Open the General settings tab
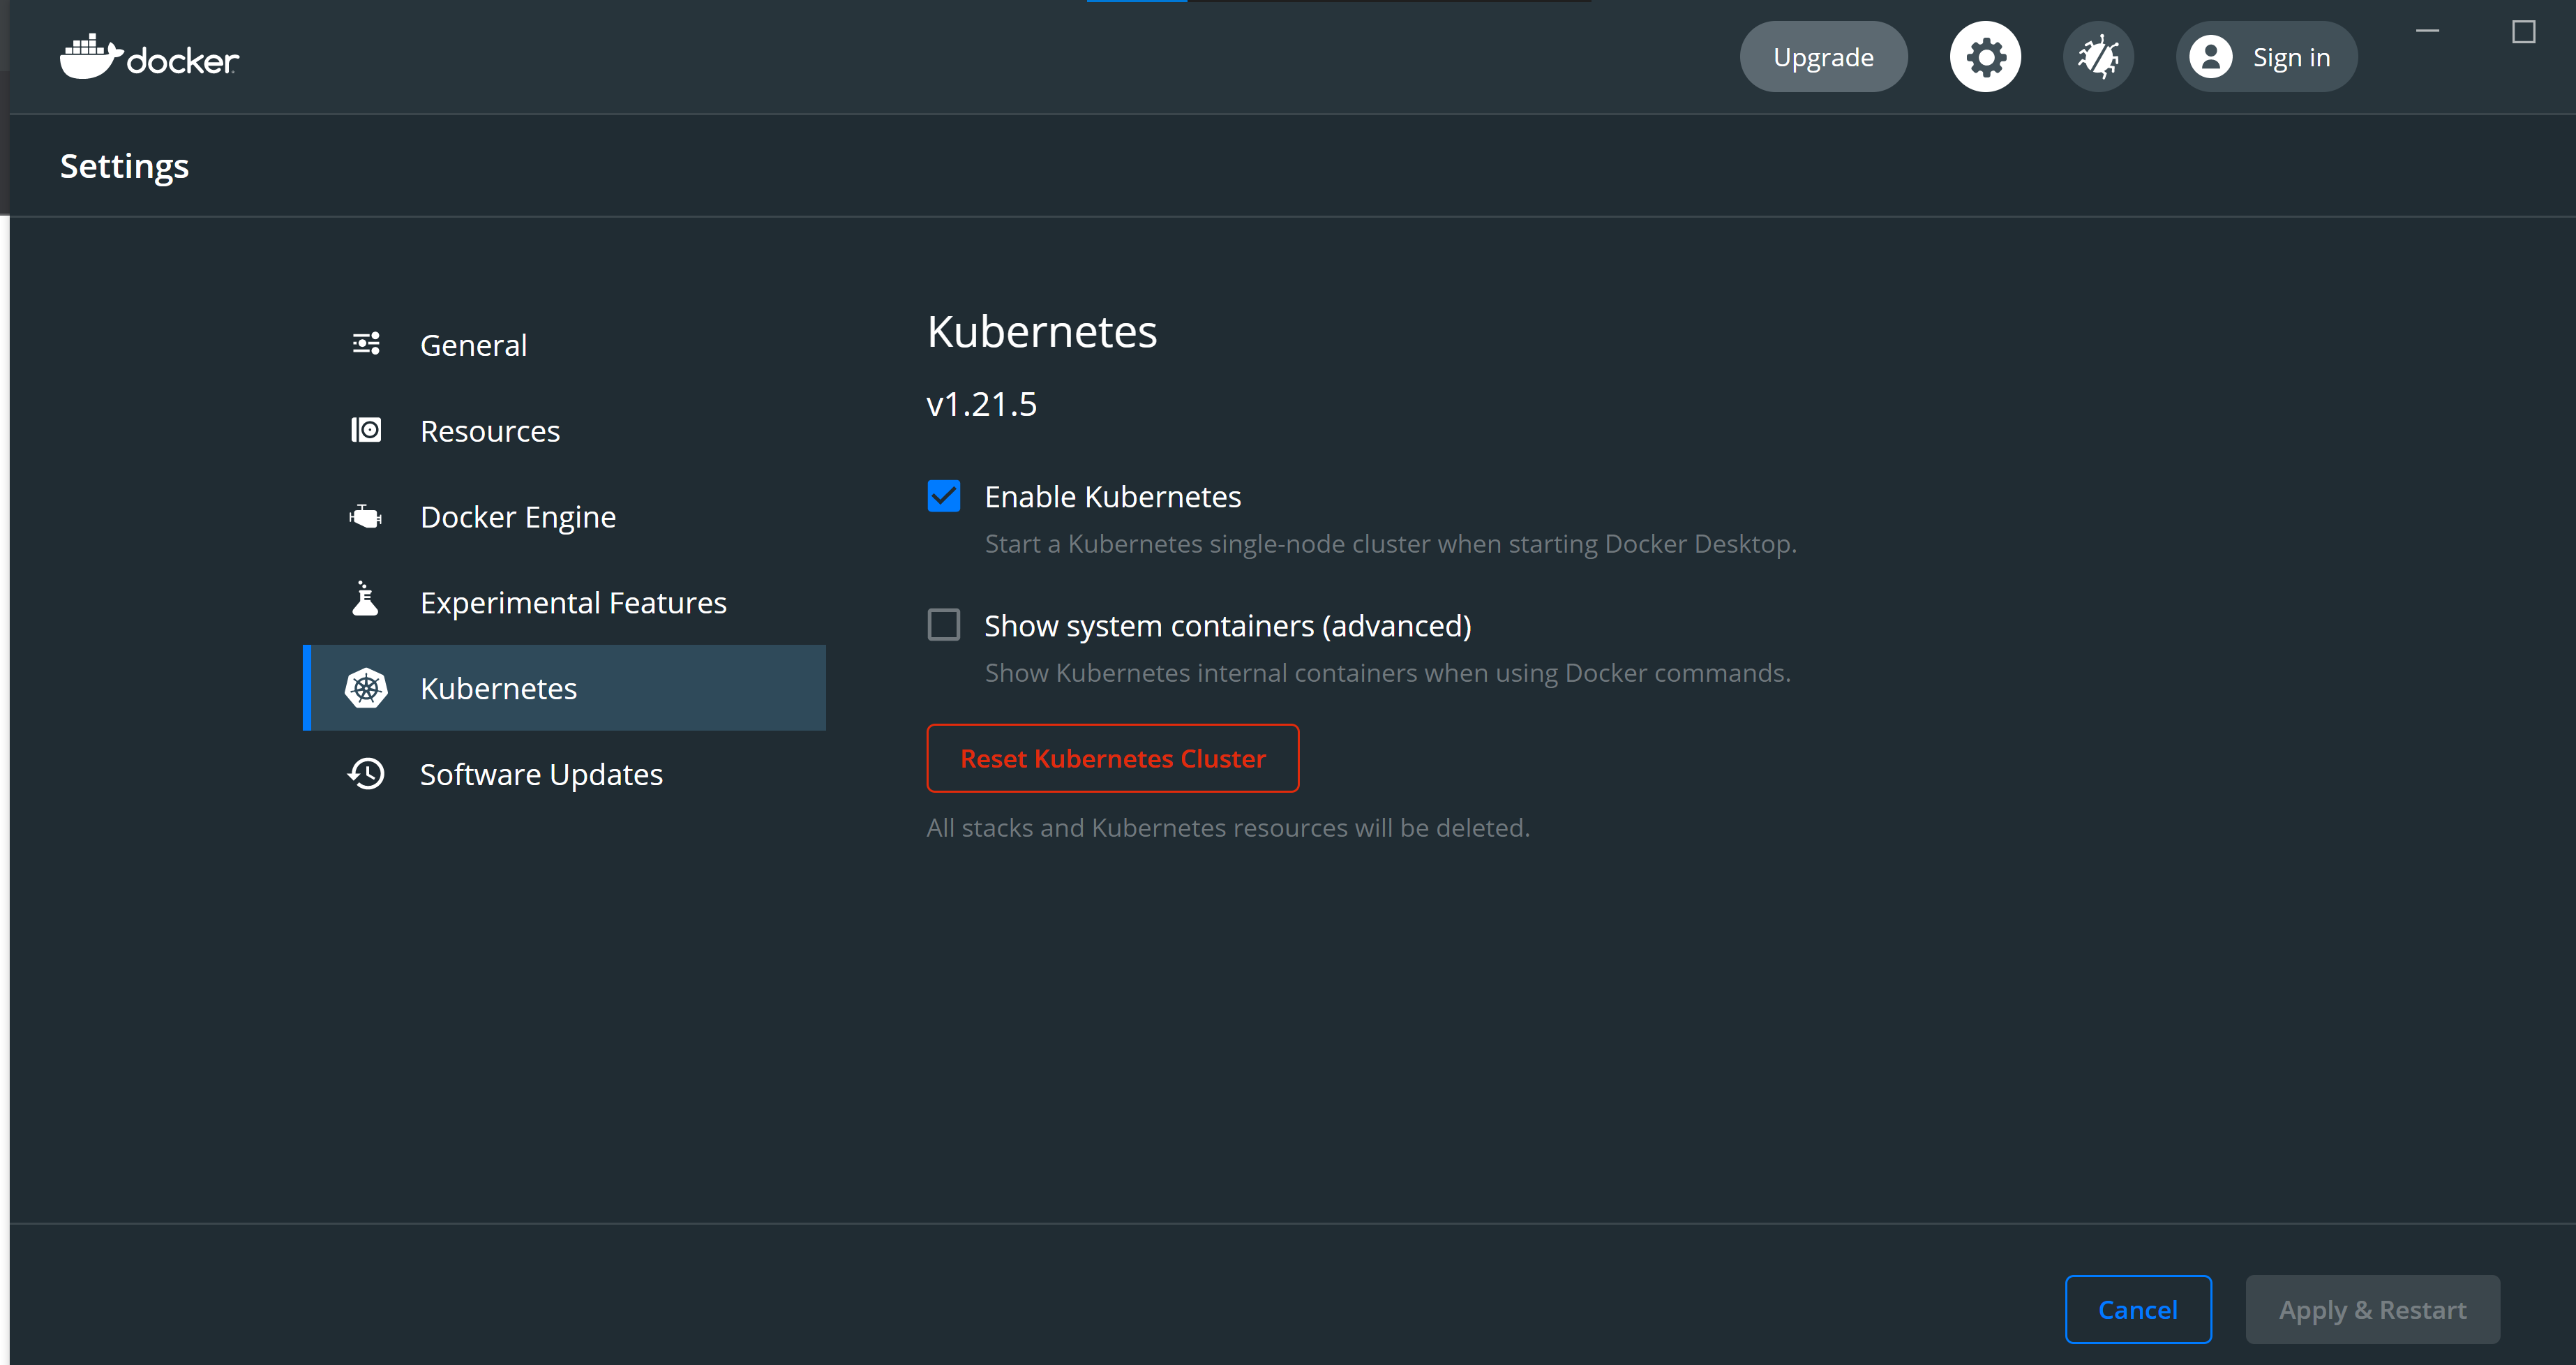 click(x=473, y=345)
